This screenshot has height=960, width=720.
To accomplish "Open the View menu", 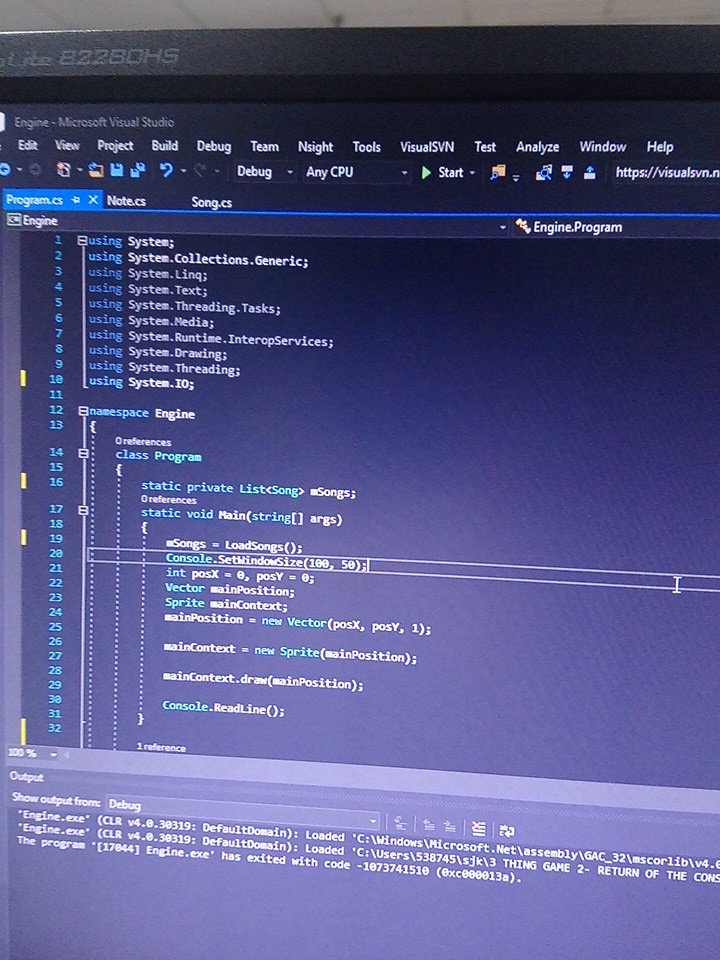I will tap(67, 145).
